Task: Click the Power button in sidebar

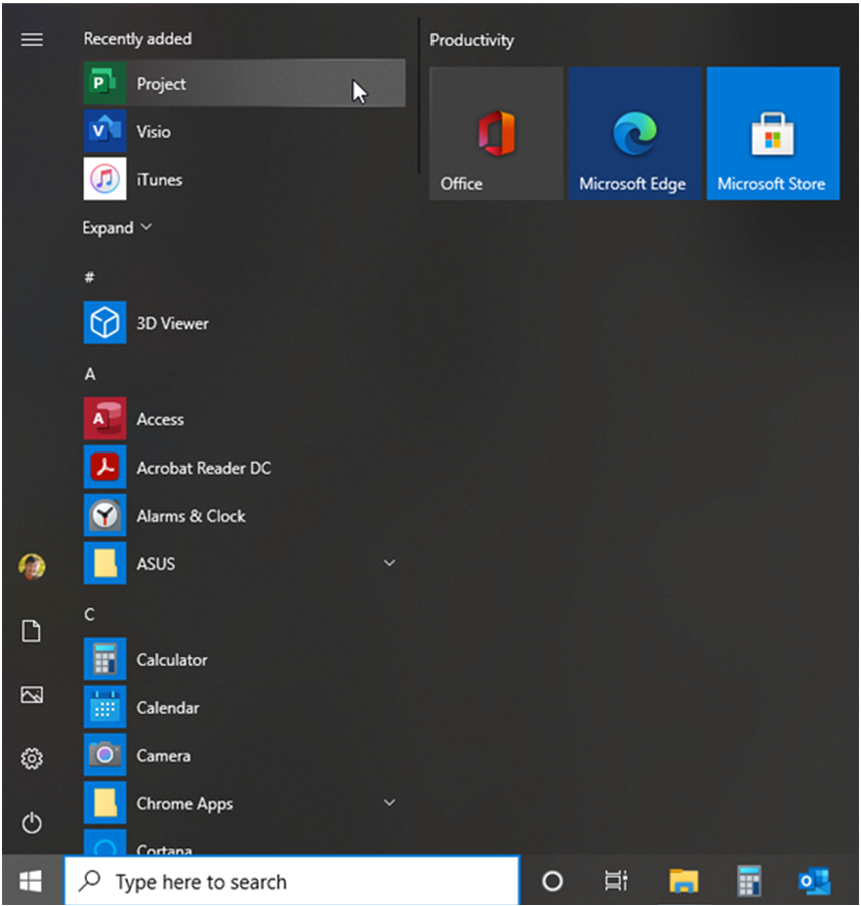Action: (x=32, y=823)
